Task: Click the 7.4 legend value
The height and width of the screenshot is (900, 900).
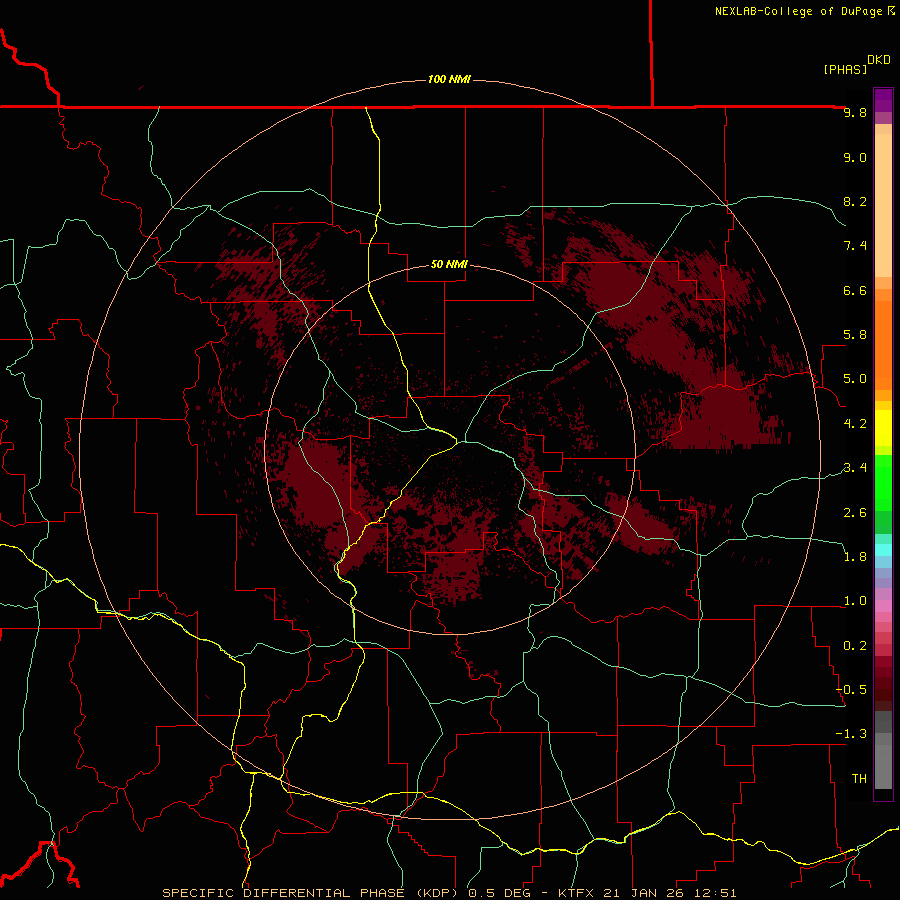Action: 855,246
